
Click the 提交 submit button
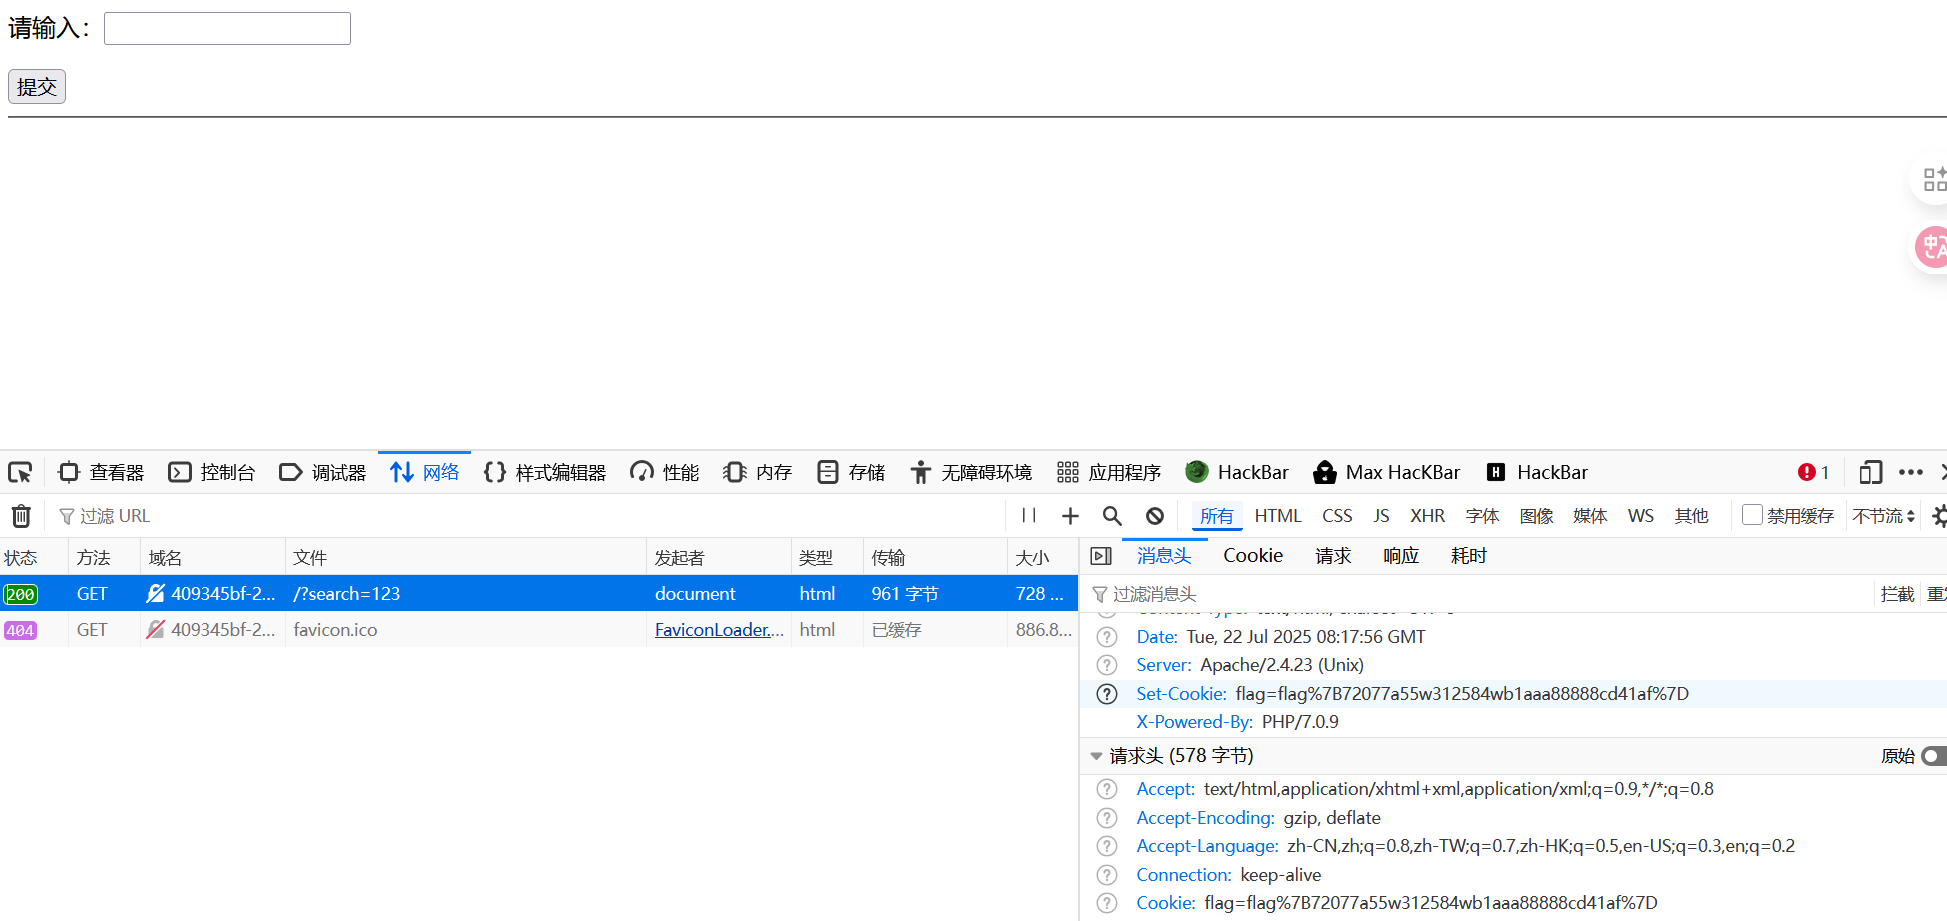tap(37, 87)
